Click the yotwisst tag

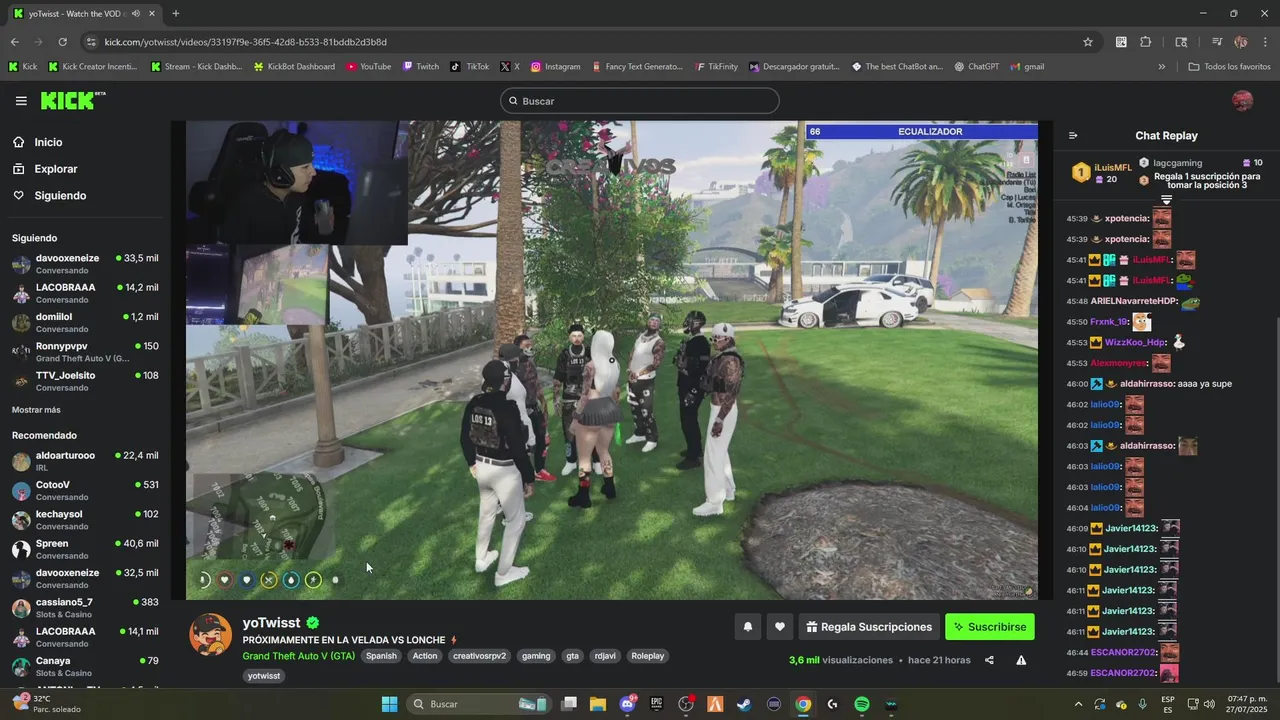(264, 676)
